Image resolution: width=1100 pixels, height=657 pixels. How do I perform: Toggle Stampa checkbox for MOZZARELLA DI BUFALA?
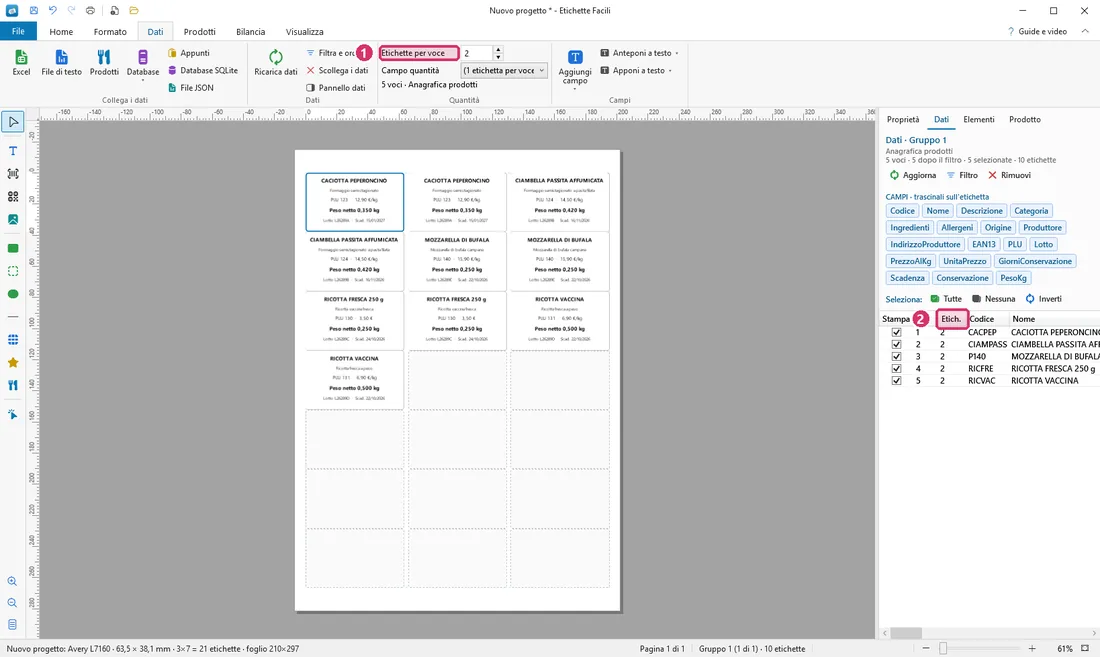click(896, 356)
